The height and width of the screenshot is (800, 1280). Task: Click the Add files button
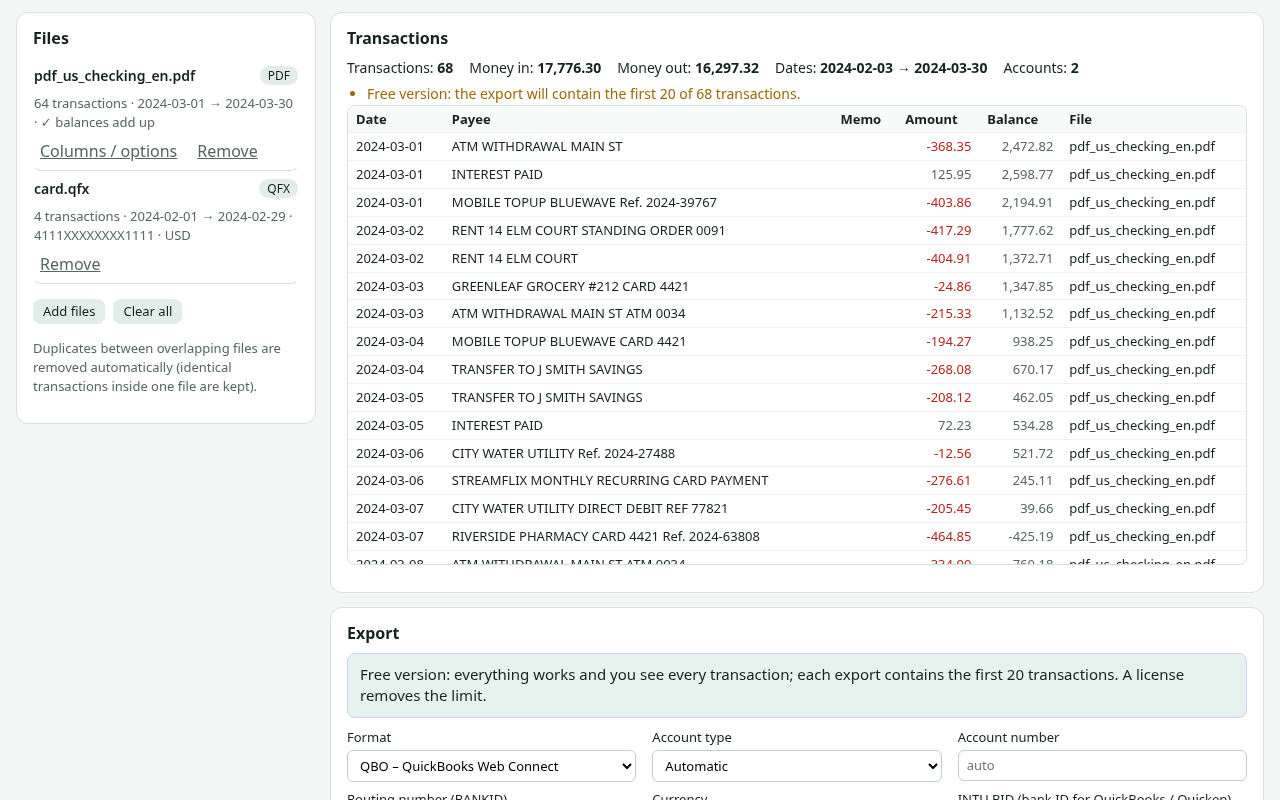point(69,311)
